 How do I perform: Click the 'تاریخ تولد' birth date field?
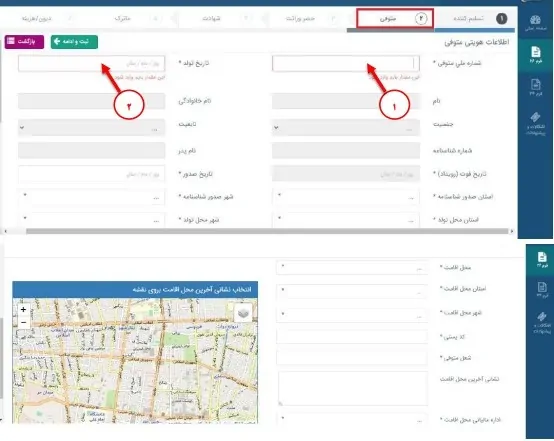[92, 64]
